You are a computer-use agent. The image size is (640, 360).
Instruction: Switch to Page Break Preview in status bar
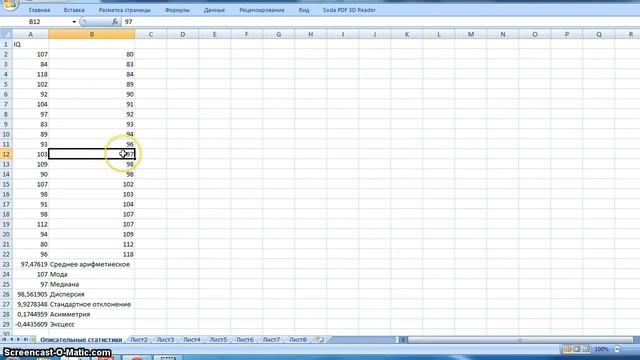(586, 349)
